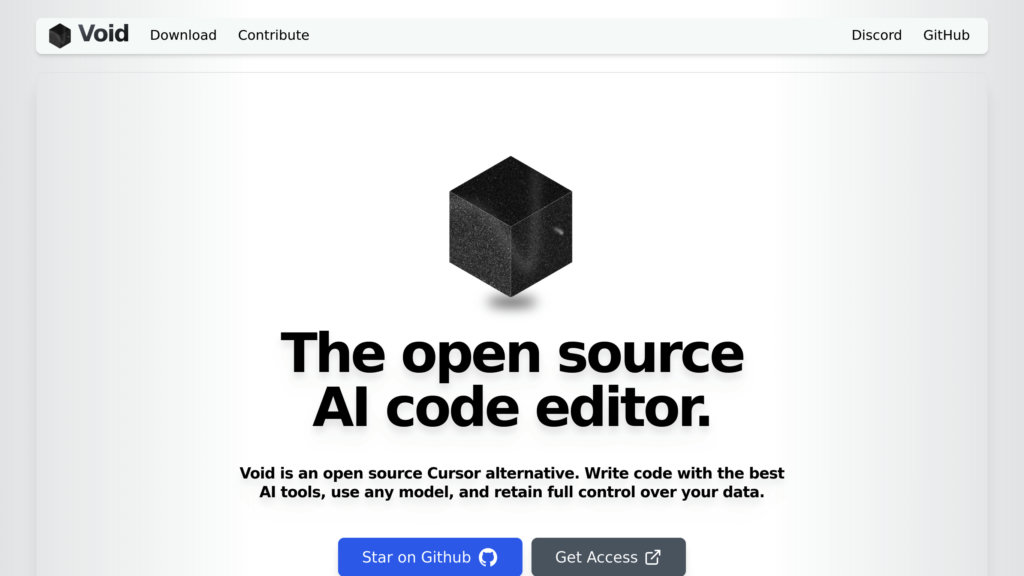The image size is (1024, 576).
Task: Click the word "Cursor" in the description
Action: tap(454, 473)
